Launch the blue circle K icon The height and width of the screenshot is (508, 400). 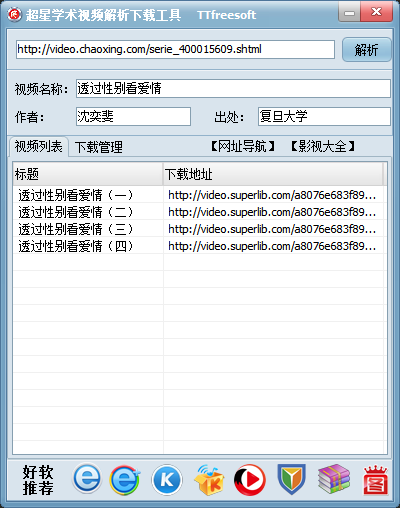click(x=167, y=480)
